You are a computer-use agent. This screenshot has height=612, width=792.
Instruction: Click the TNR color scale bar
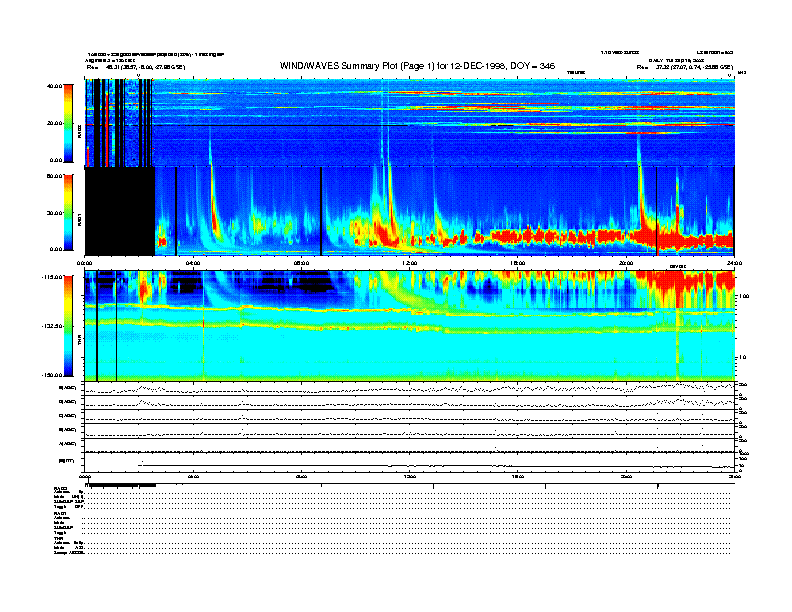(x=68, y=326)
